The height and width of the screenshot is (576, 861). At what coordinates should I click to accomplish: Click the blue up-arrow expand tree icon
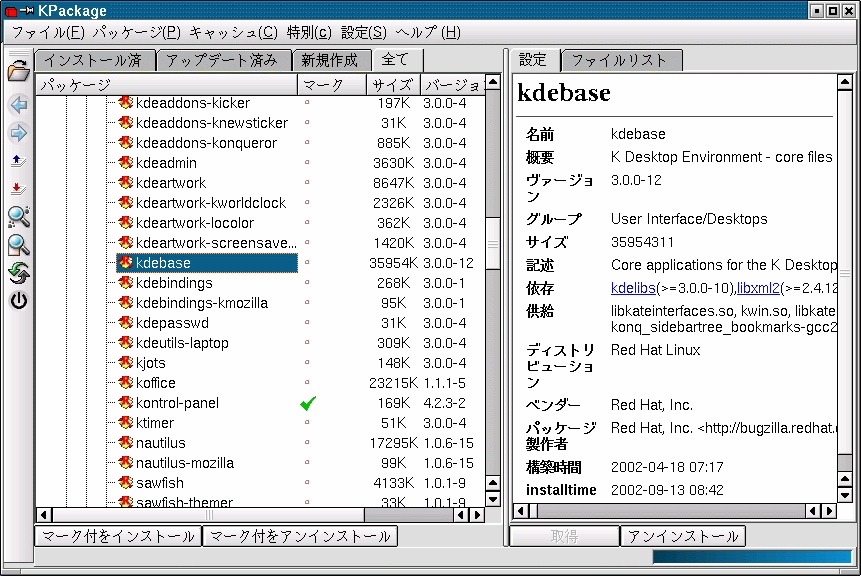coord(17,161)
